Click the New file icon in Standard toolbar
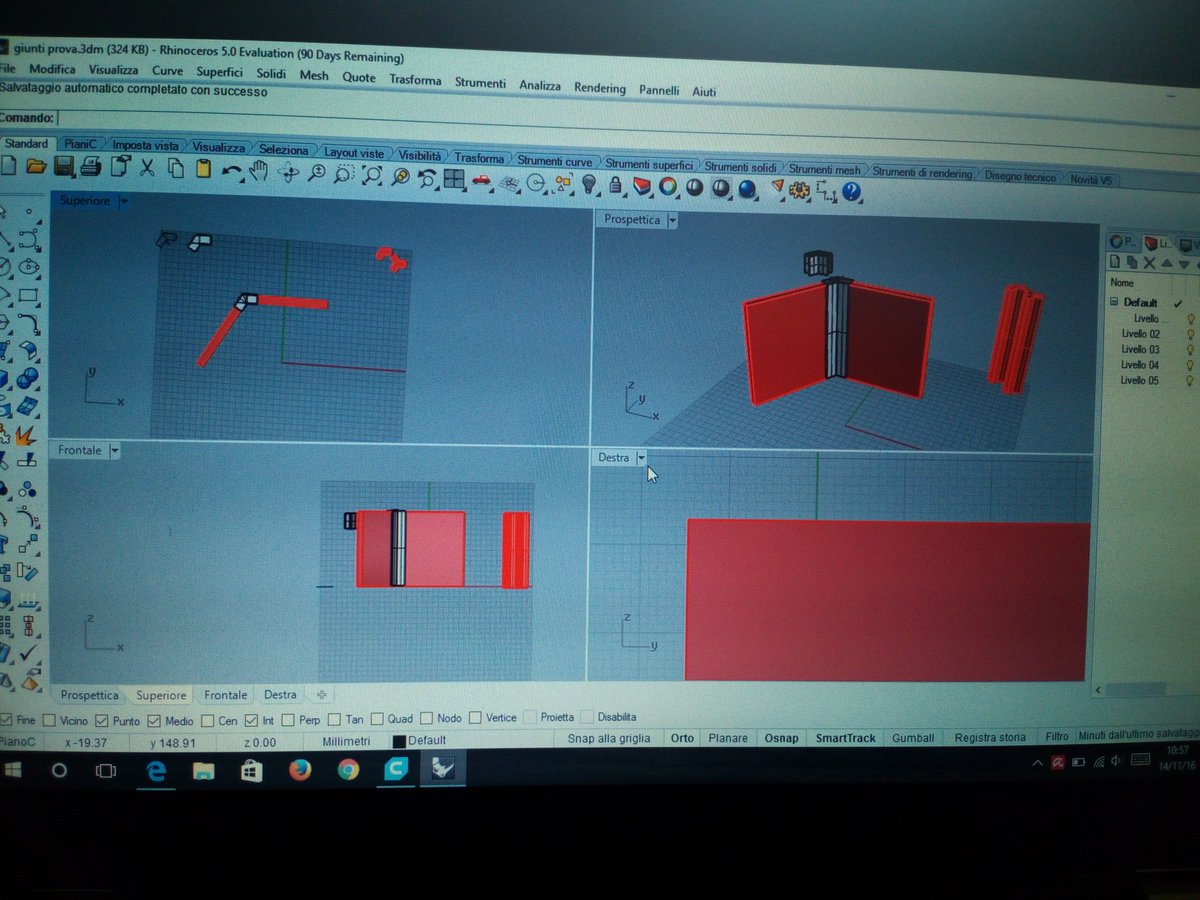This screenshot has width=1200, height=900. (x=8, y=167)
